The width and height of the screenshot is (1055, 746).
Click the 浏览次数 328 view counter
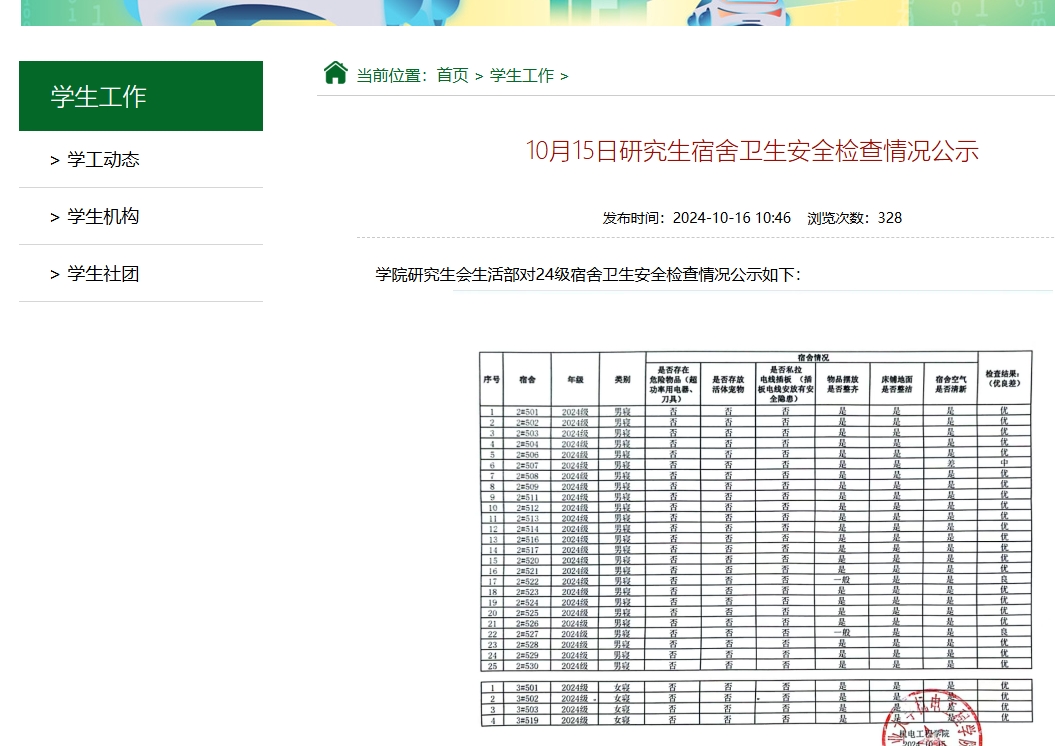[x=854, y=218]
